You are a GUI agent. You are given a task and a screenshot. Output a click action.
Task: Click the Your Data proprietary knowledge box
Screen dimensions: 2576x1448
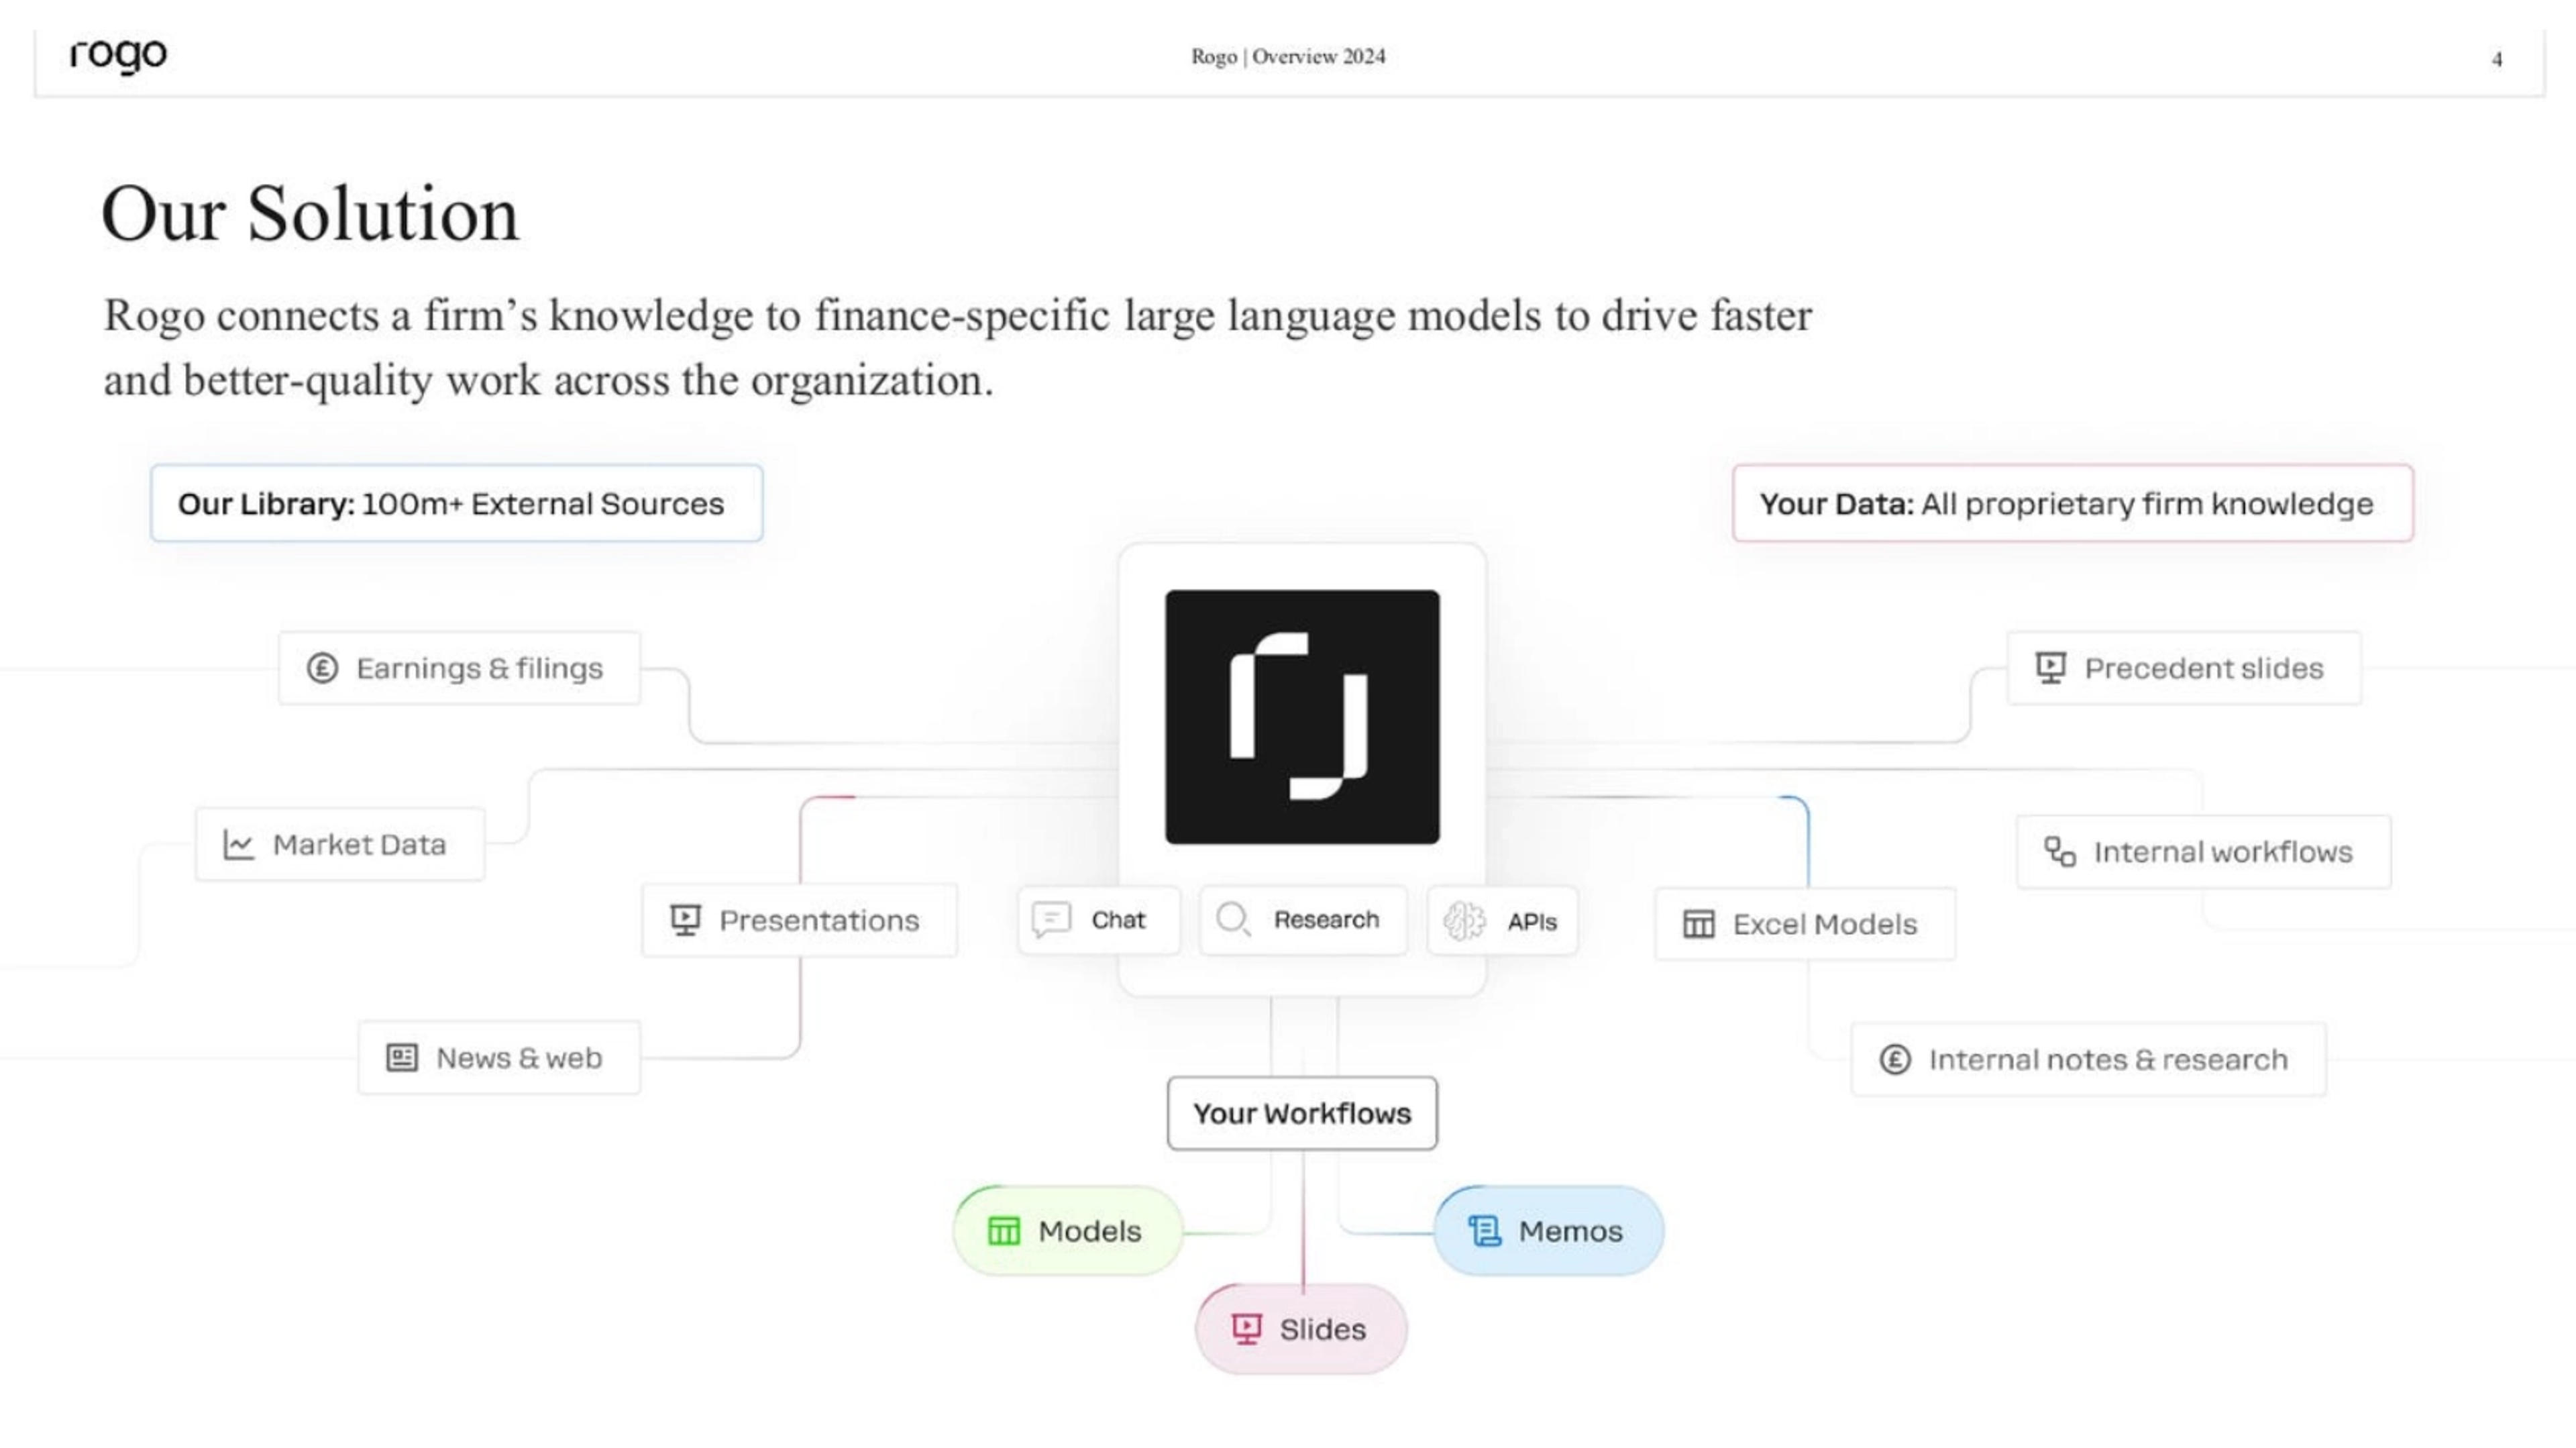point(2073,503)
